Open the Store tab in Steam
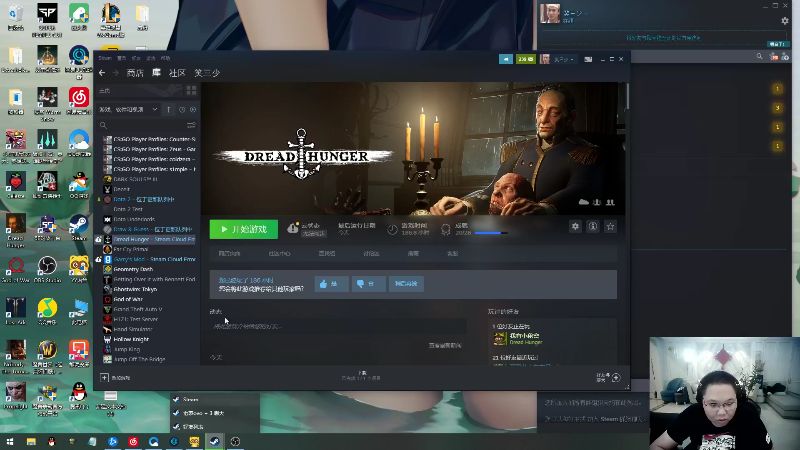Viewport: 800px width, 450px height. pos(135,73)
